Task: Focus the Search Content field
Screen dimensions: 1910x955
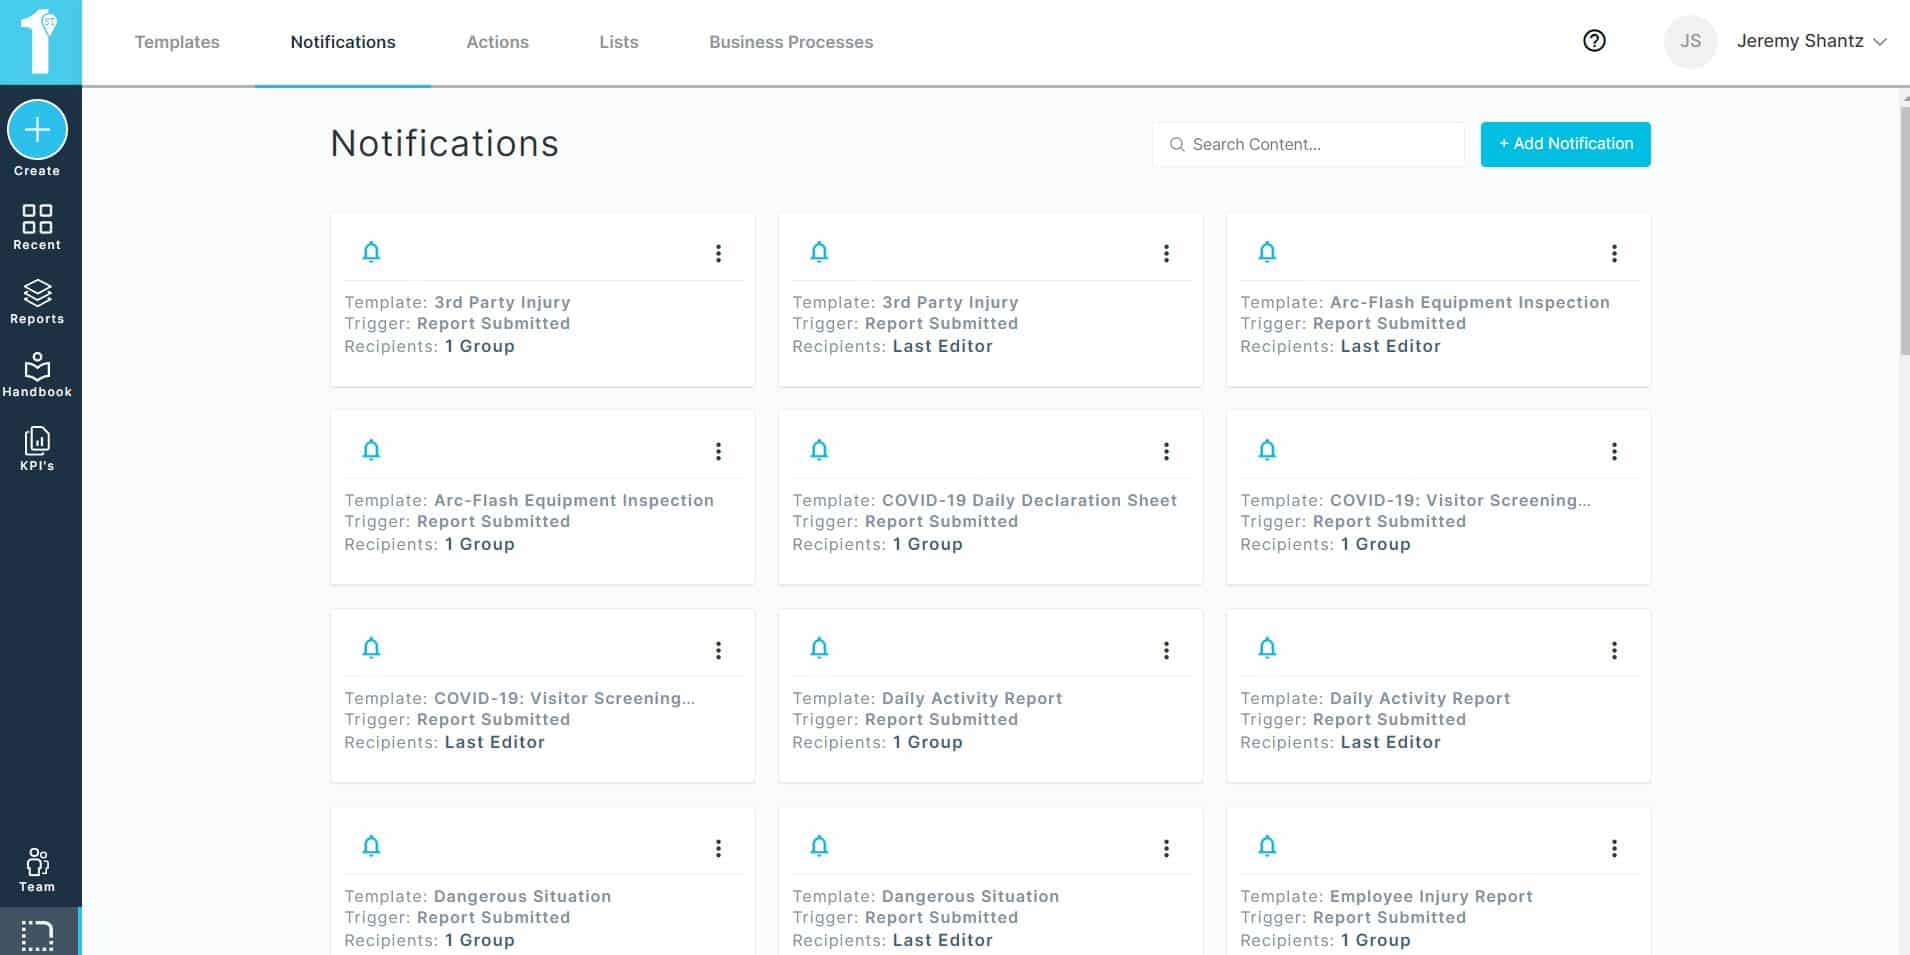Action: pyautogui.click(x=1308, y=144)
